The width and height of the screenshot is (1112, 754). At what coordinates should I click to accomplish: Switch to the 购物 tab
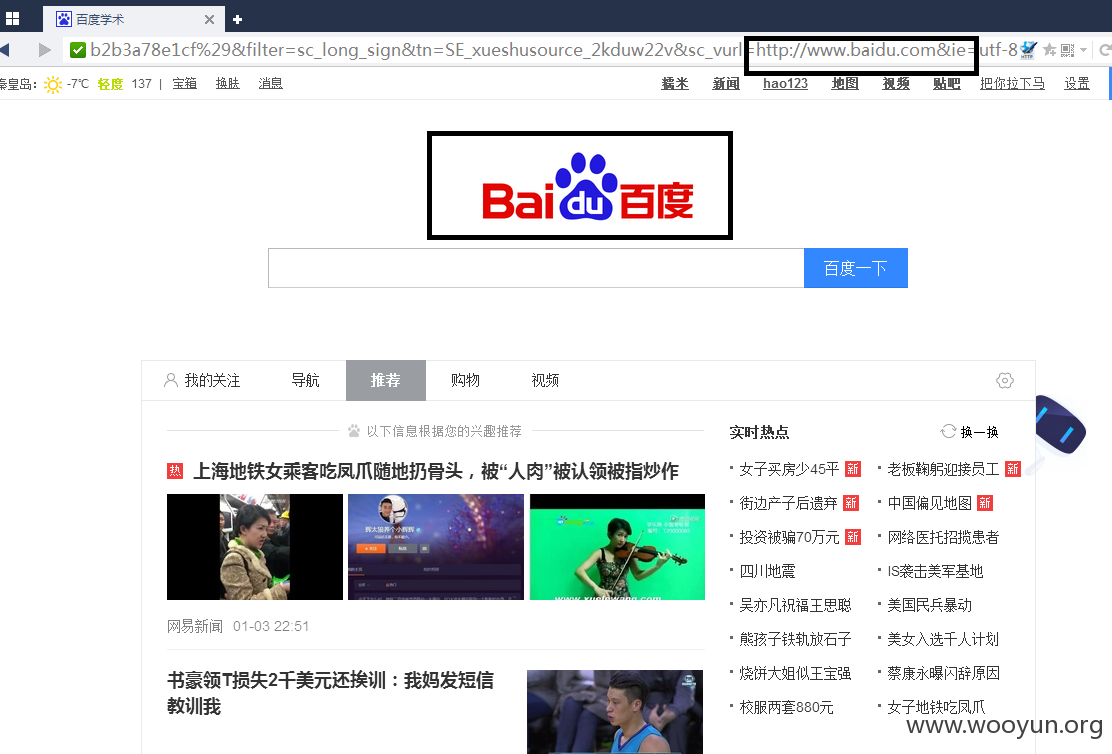click(x=465, y=380)
